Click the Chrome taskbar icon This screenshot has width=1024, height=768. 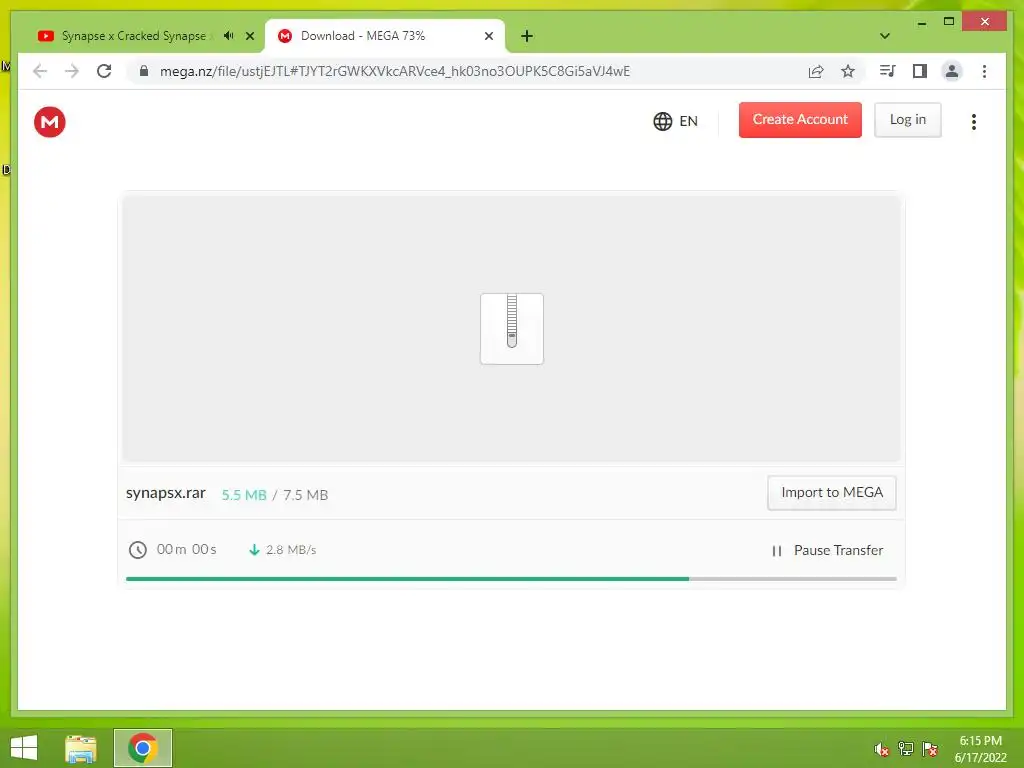tap(143, 748)
